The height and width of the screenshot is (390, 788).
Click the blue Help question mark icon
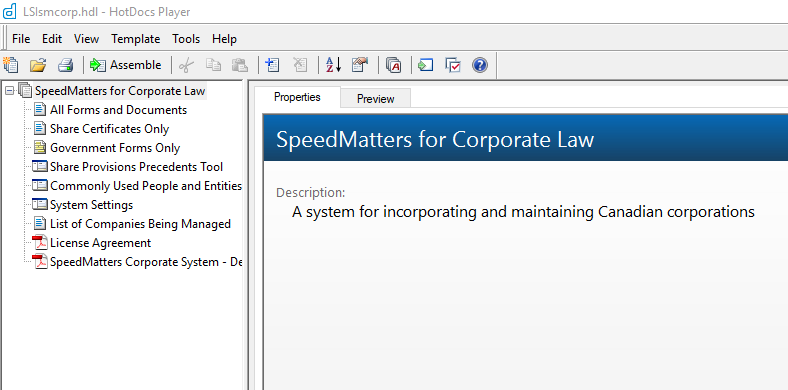pos(480,65)
